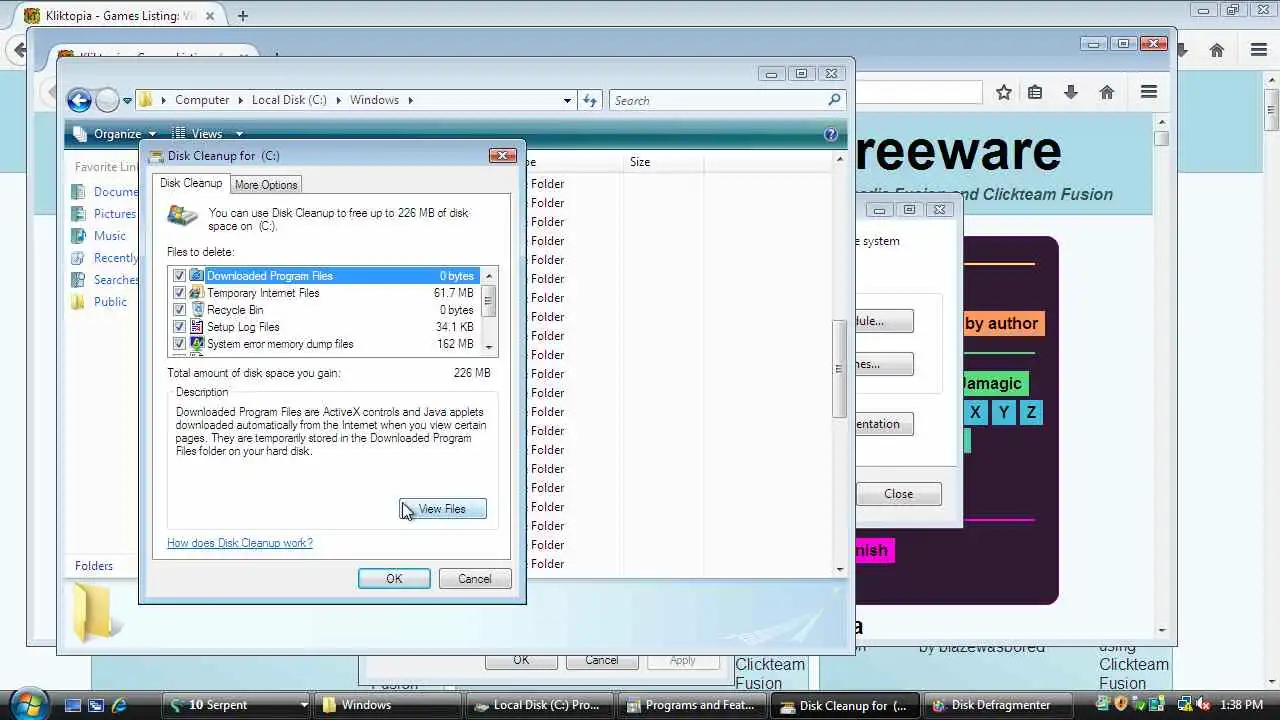Image resolution: width=1280 pixels, height=720 pixels.
Task: Select Windows breadcrumb segment
Action: (x=374, y=100)
